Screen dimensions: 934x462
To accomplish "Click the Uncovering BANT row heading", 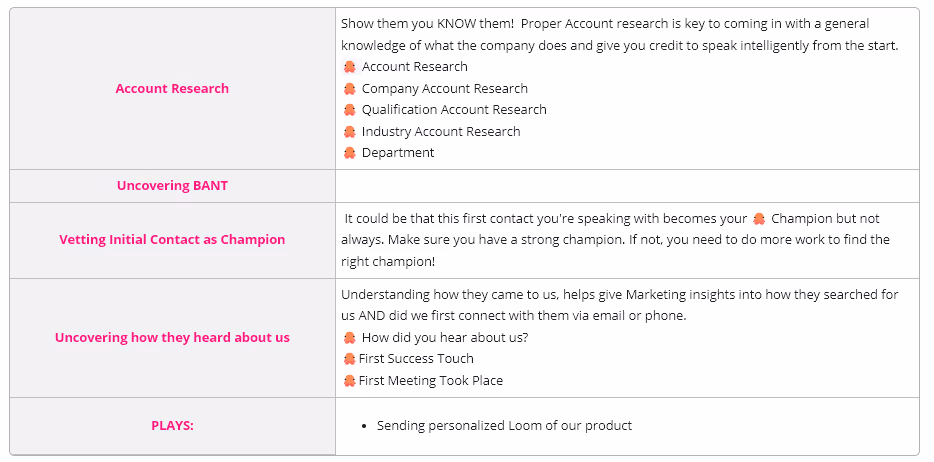I will click(x=172, y=186).
